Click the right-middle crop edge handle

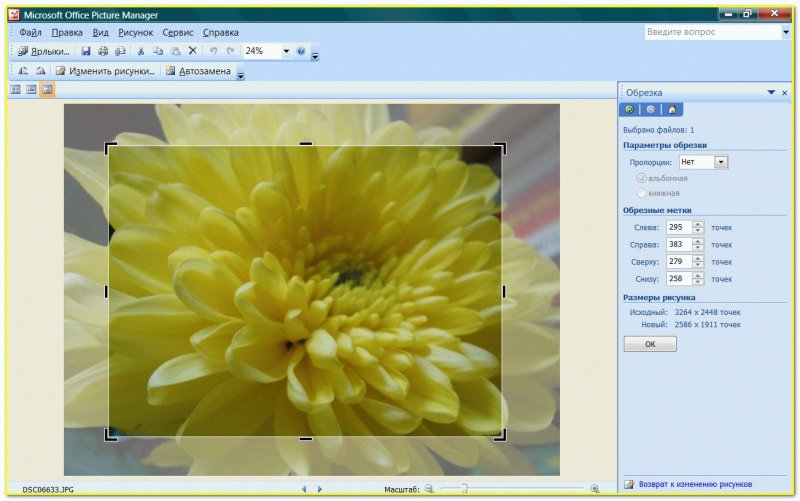[x=504, y=291]
